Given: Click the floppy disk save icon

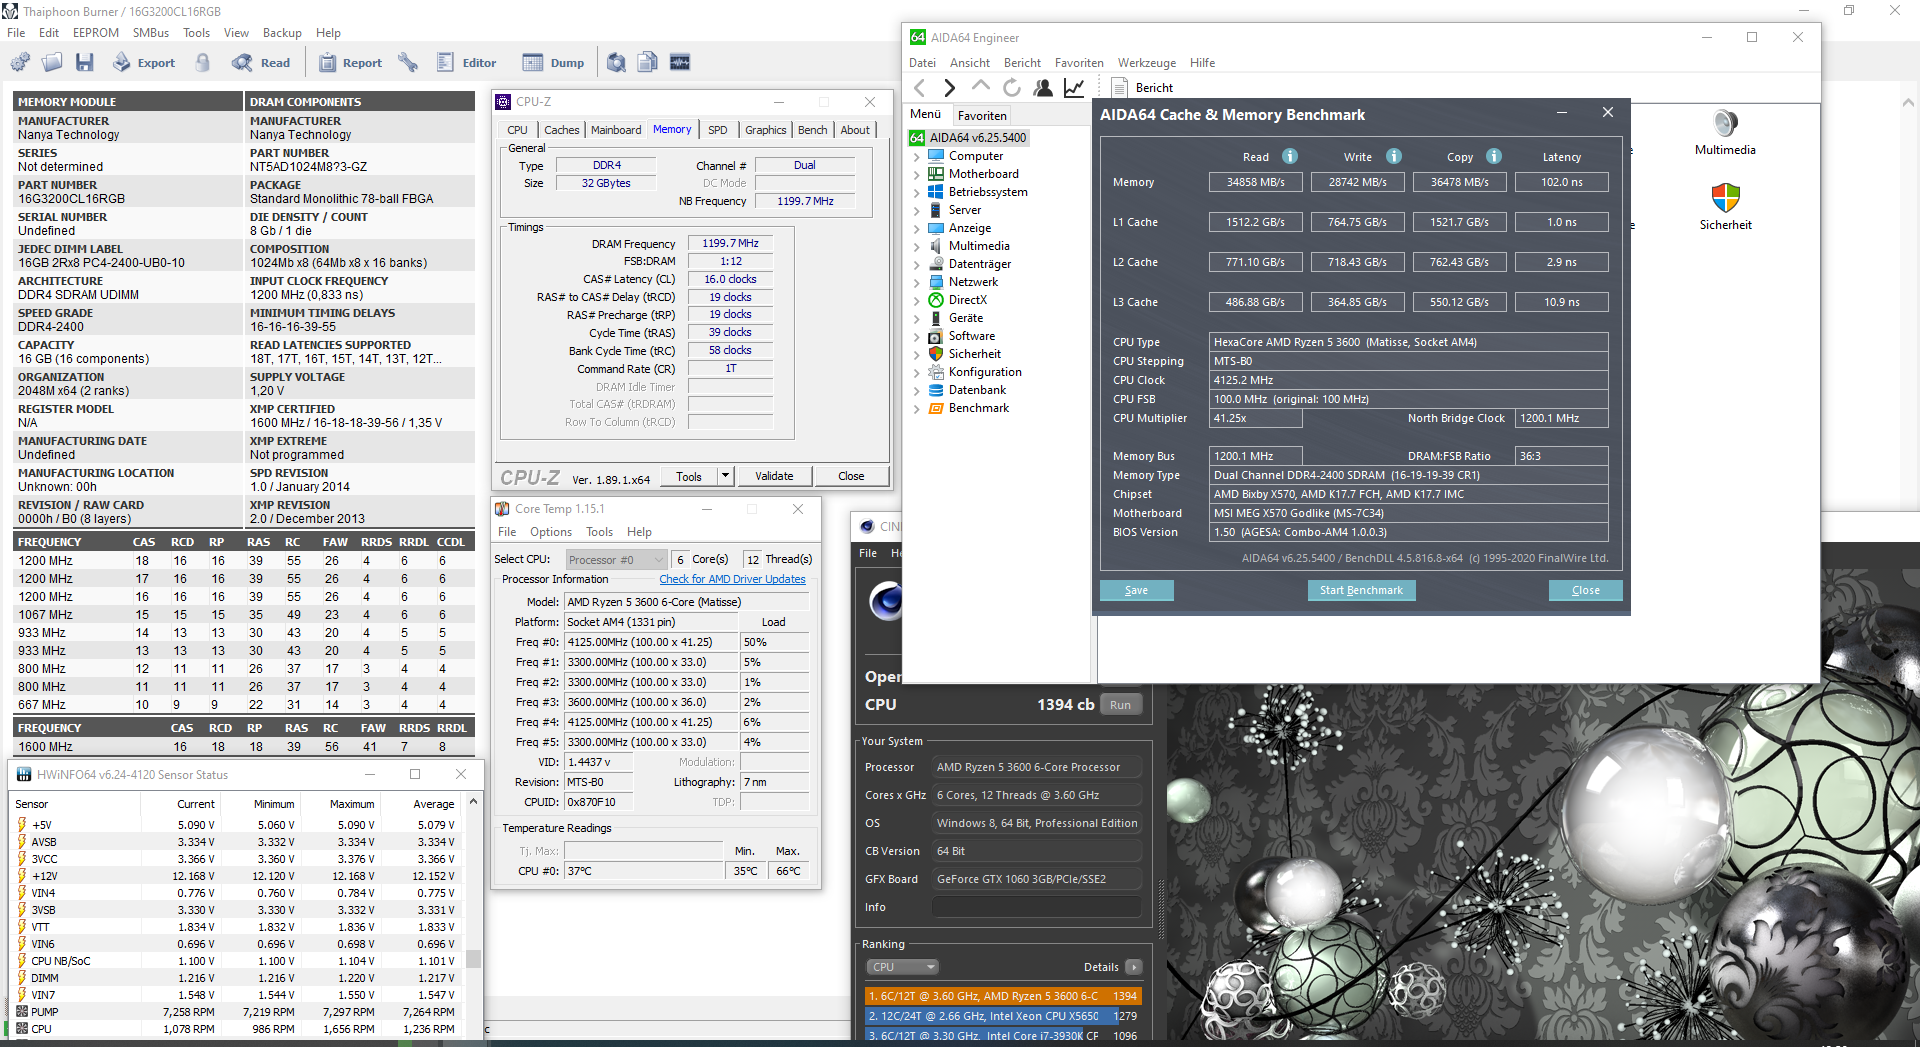Looking at the screenshot, I should point(85,63).
